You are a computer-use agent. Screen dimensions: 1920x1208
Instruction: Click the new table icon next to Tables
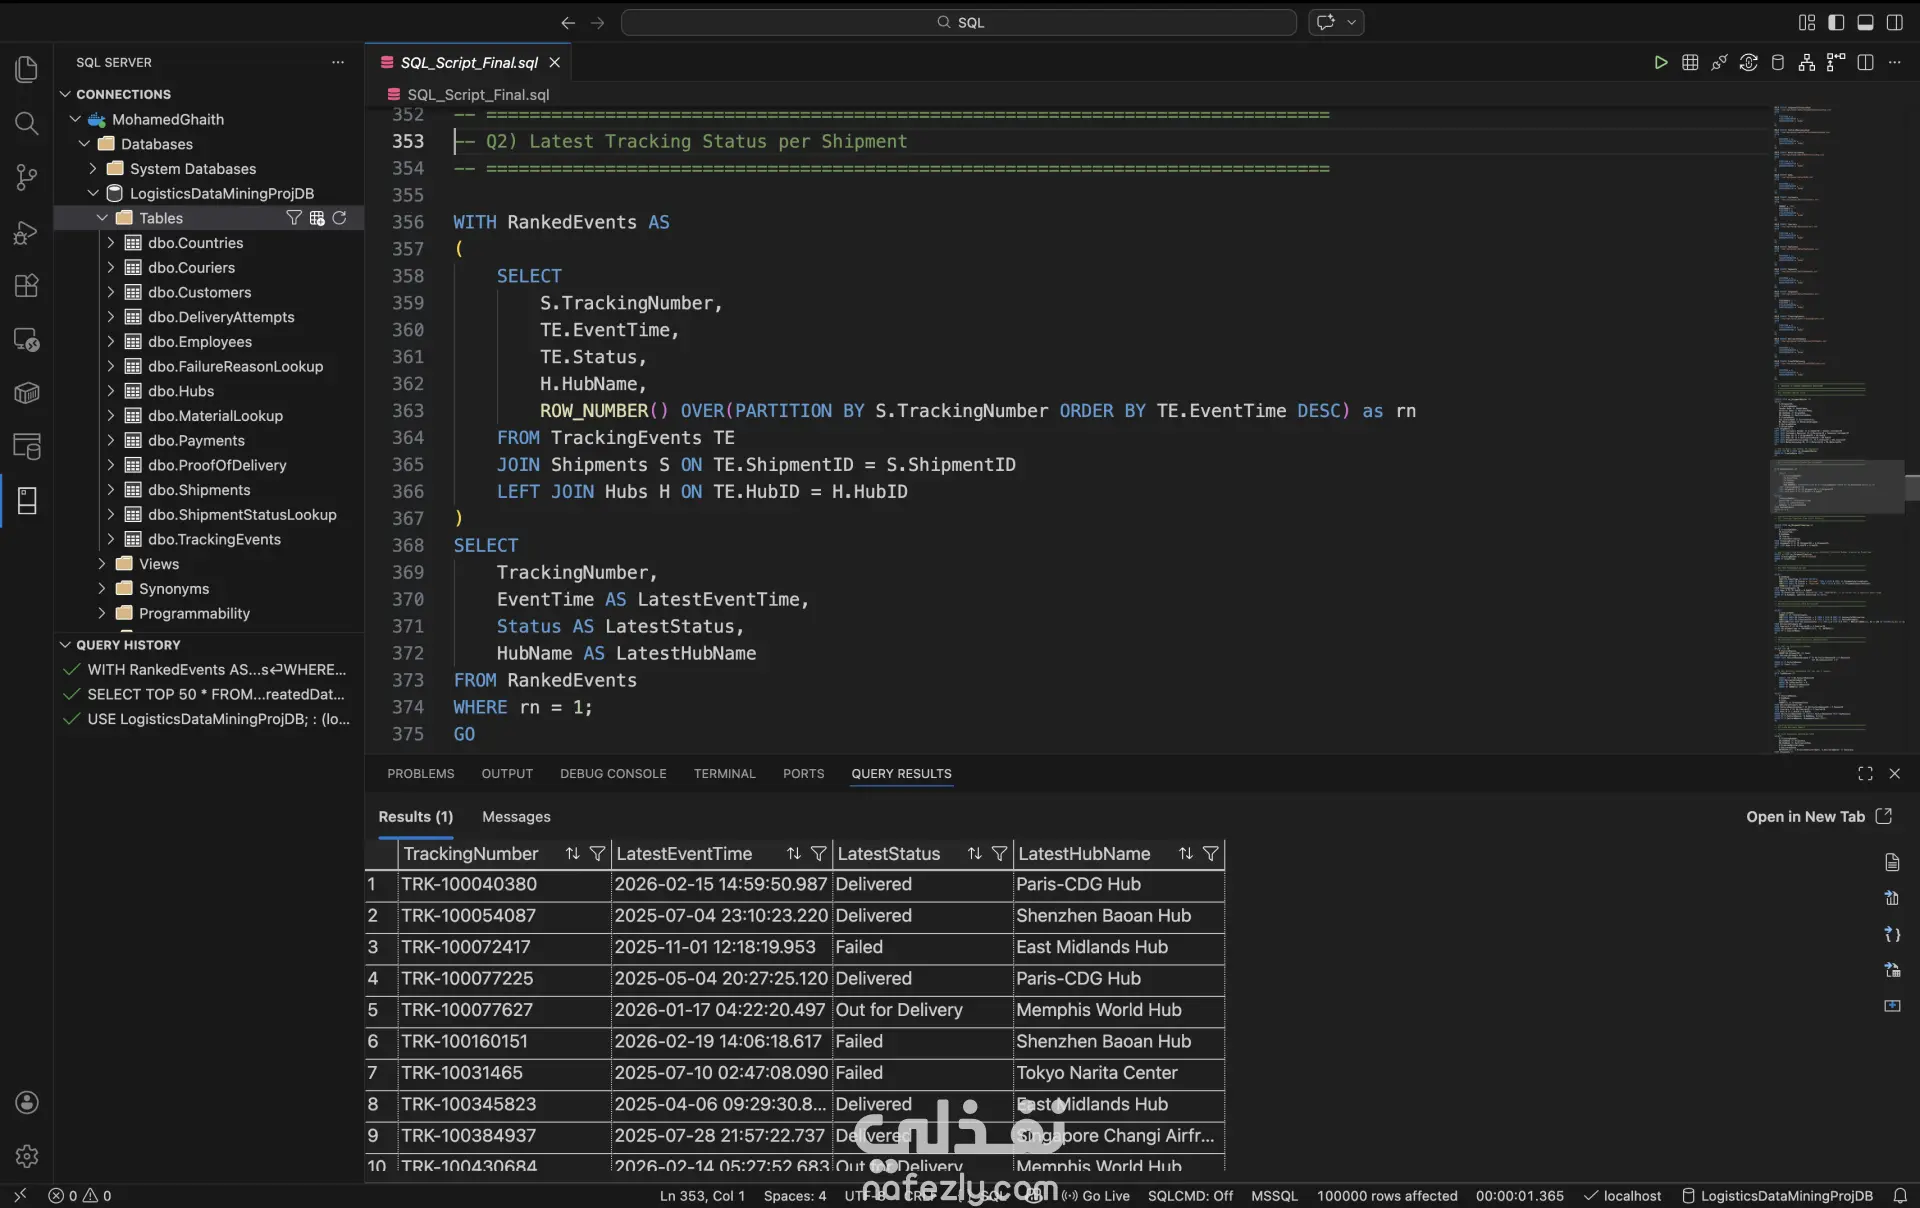[317, 218]
